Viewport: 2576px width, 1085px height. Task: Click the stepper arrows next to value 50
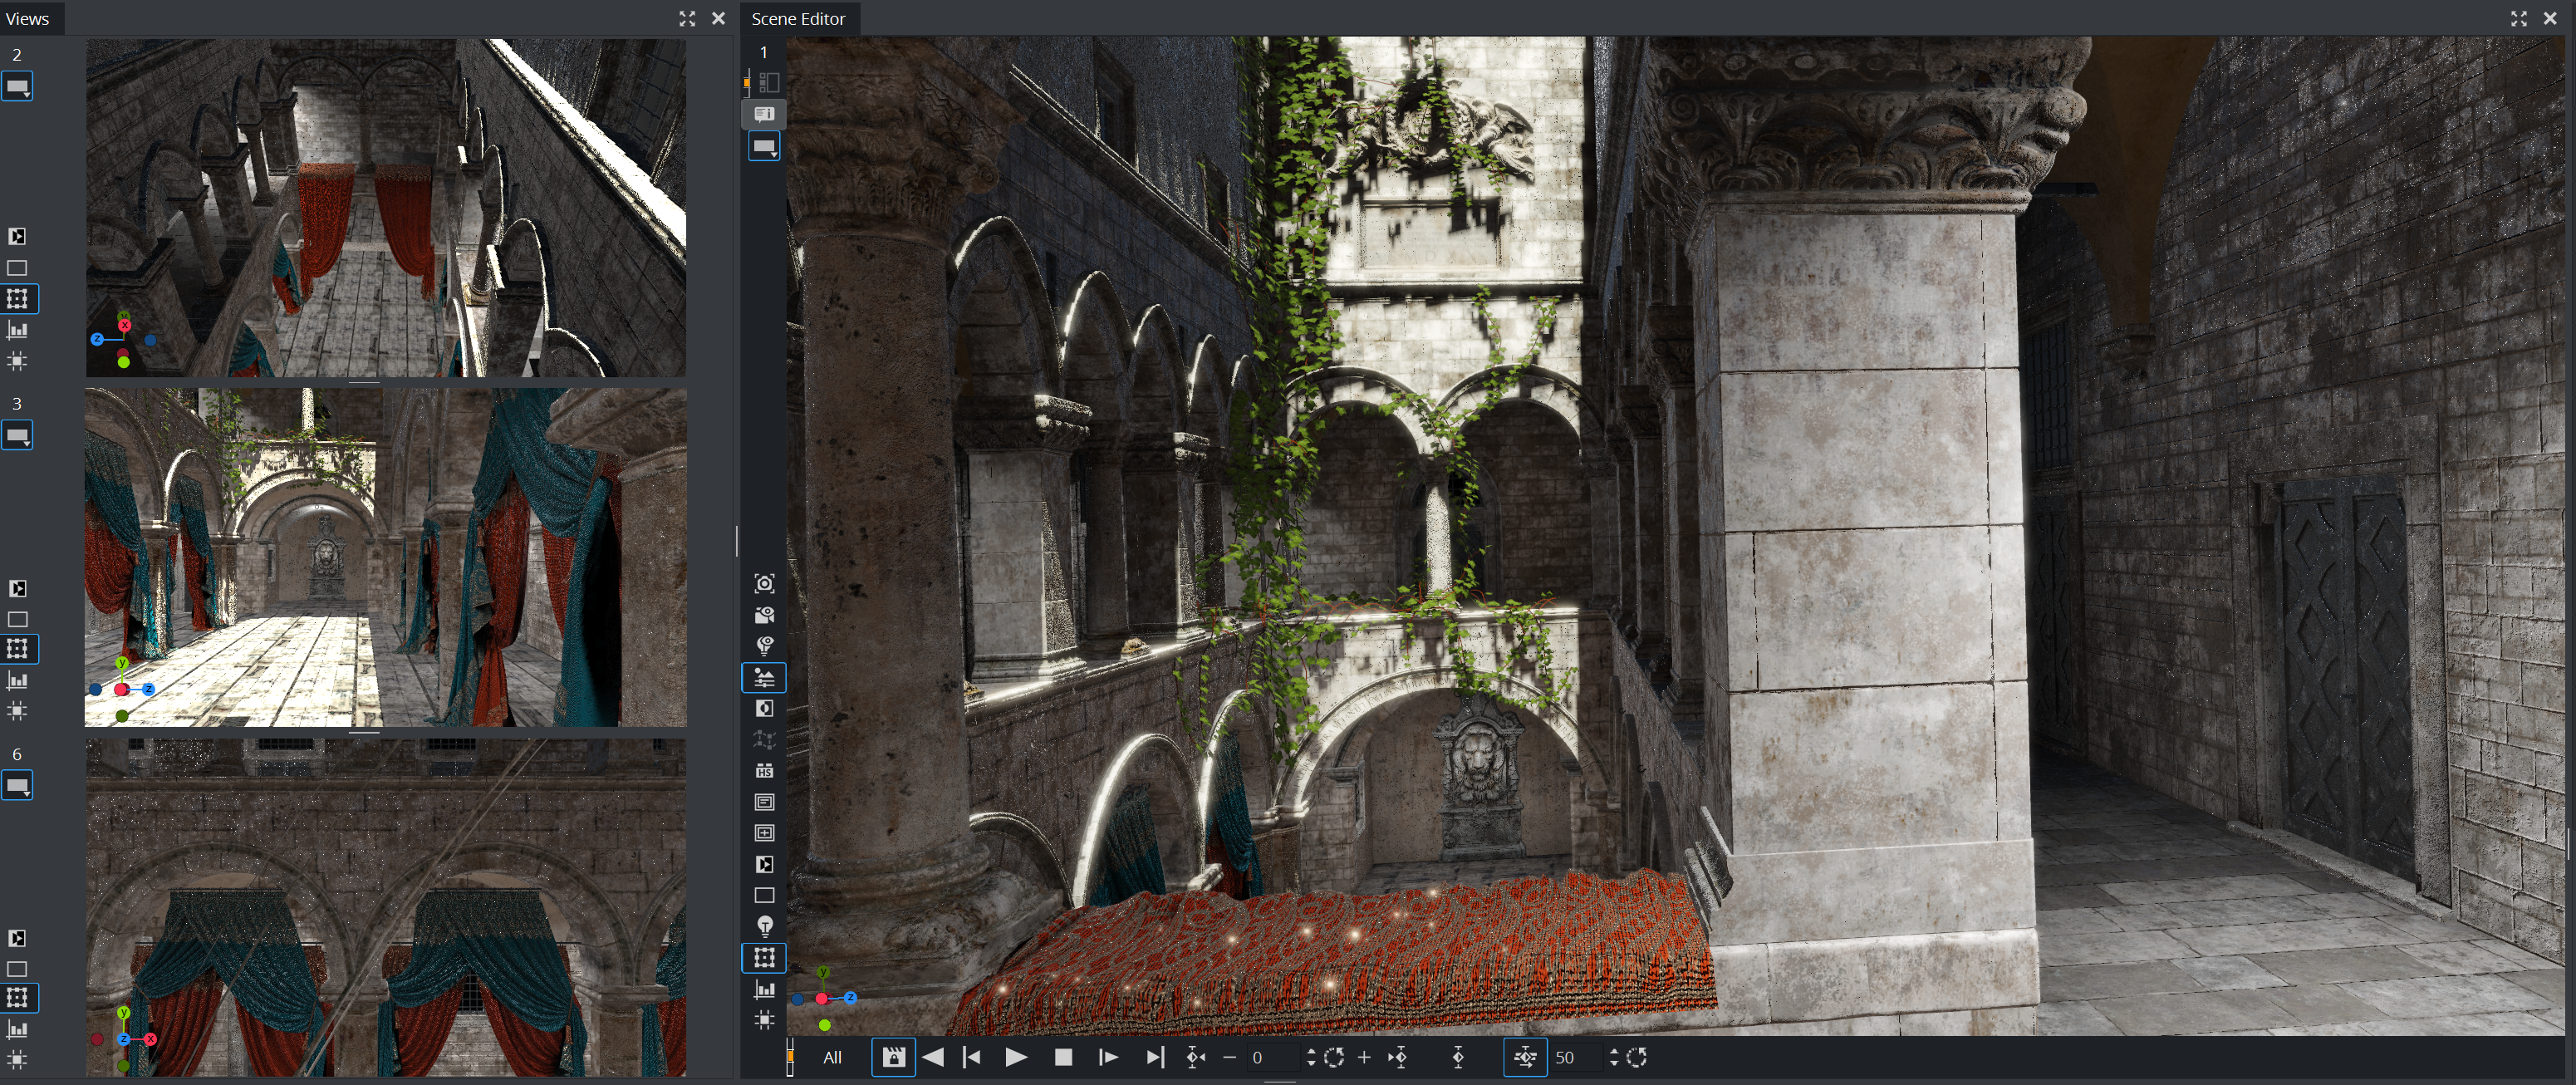[x=1613, y=1057]
